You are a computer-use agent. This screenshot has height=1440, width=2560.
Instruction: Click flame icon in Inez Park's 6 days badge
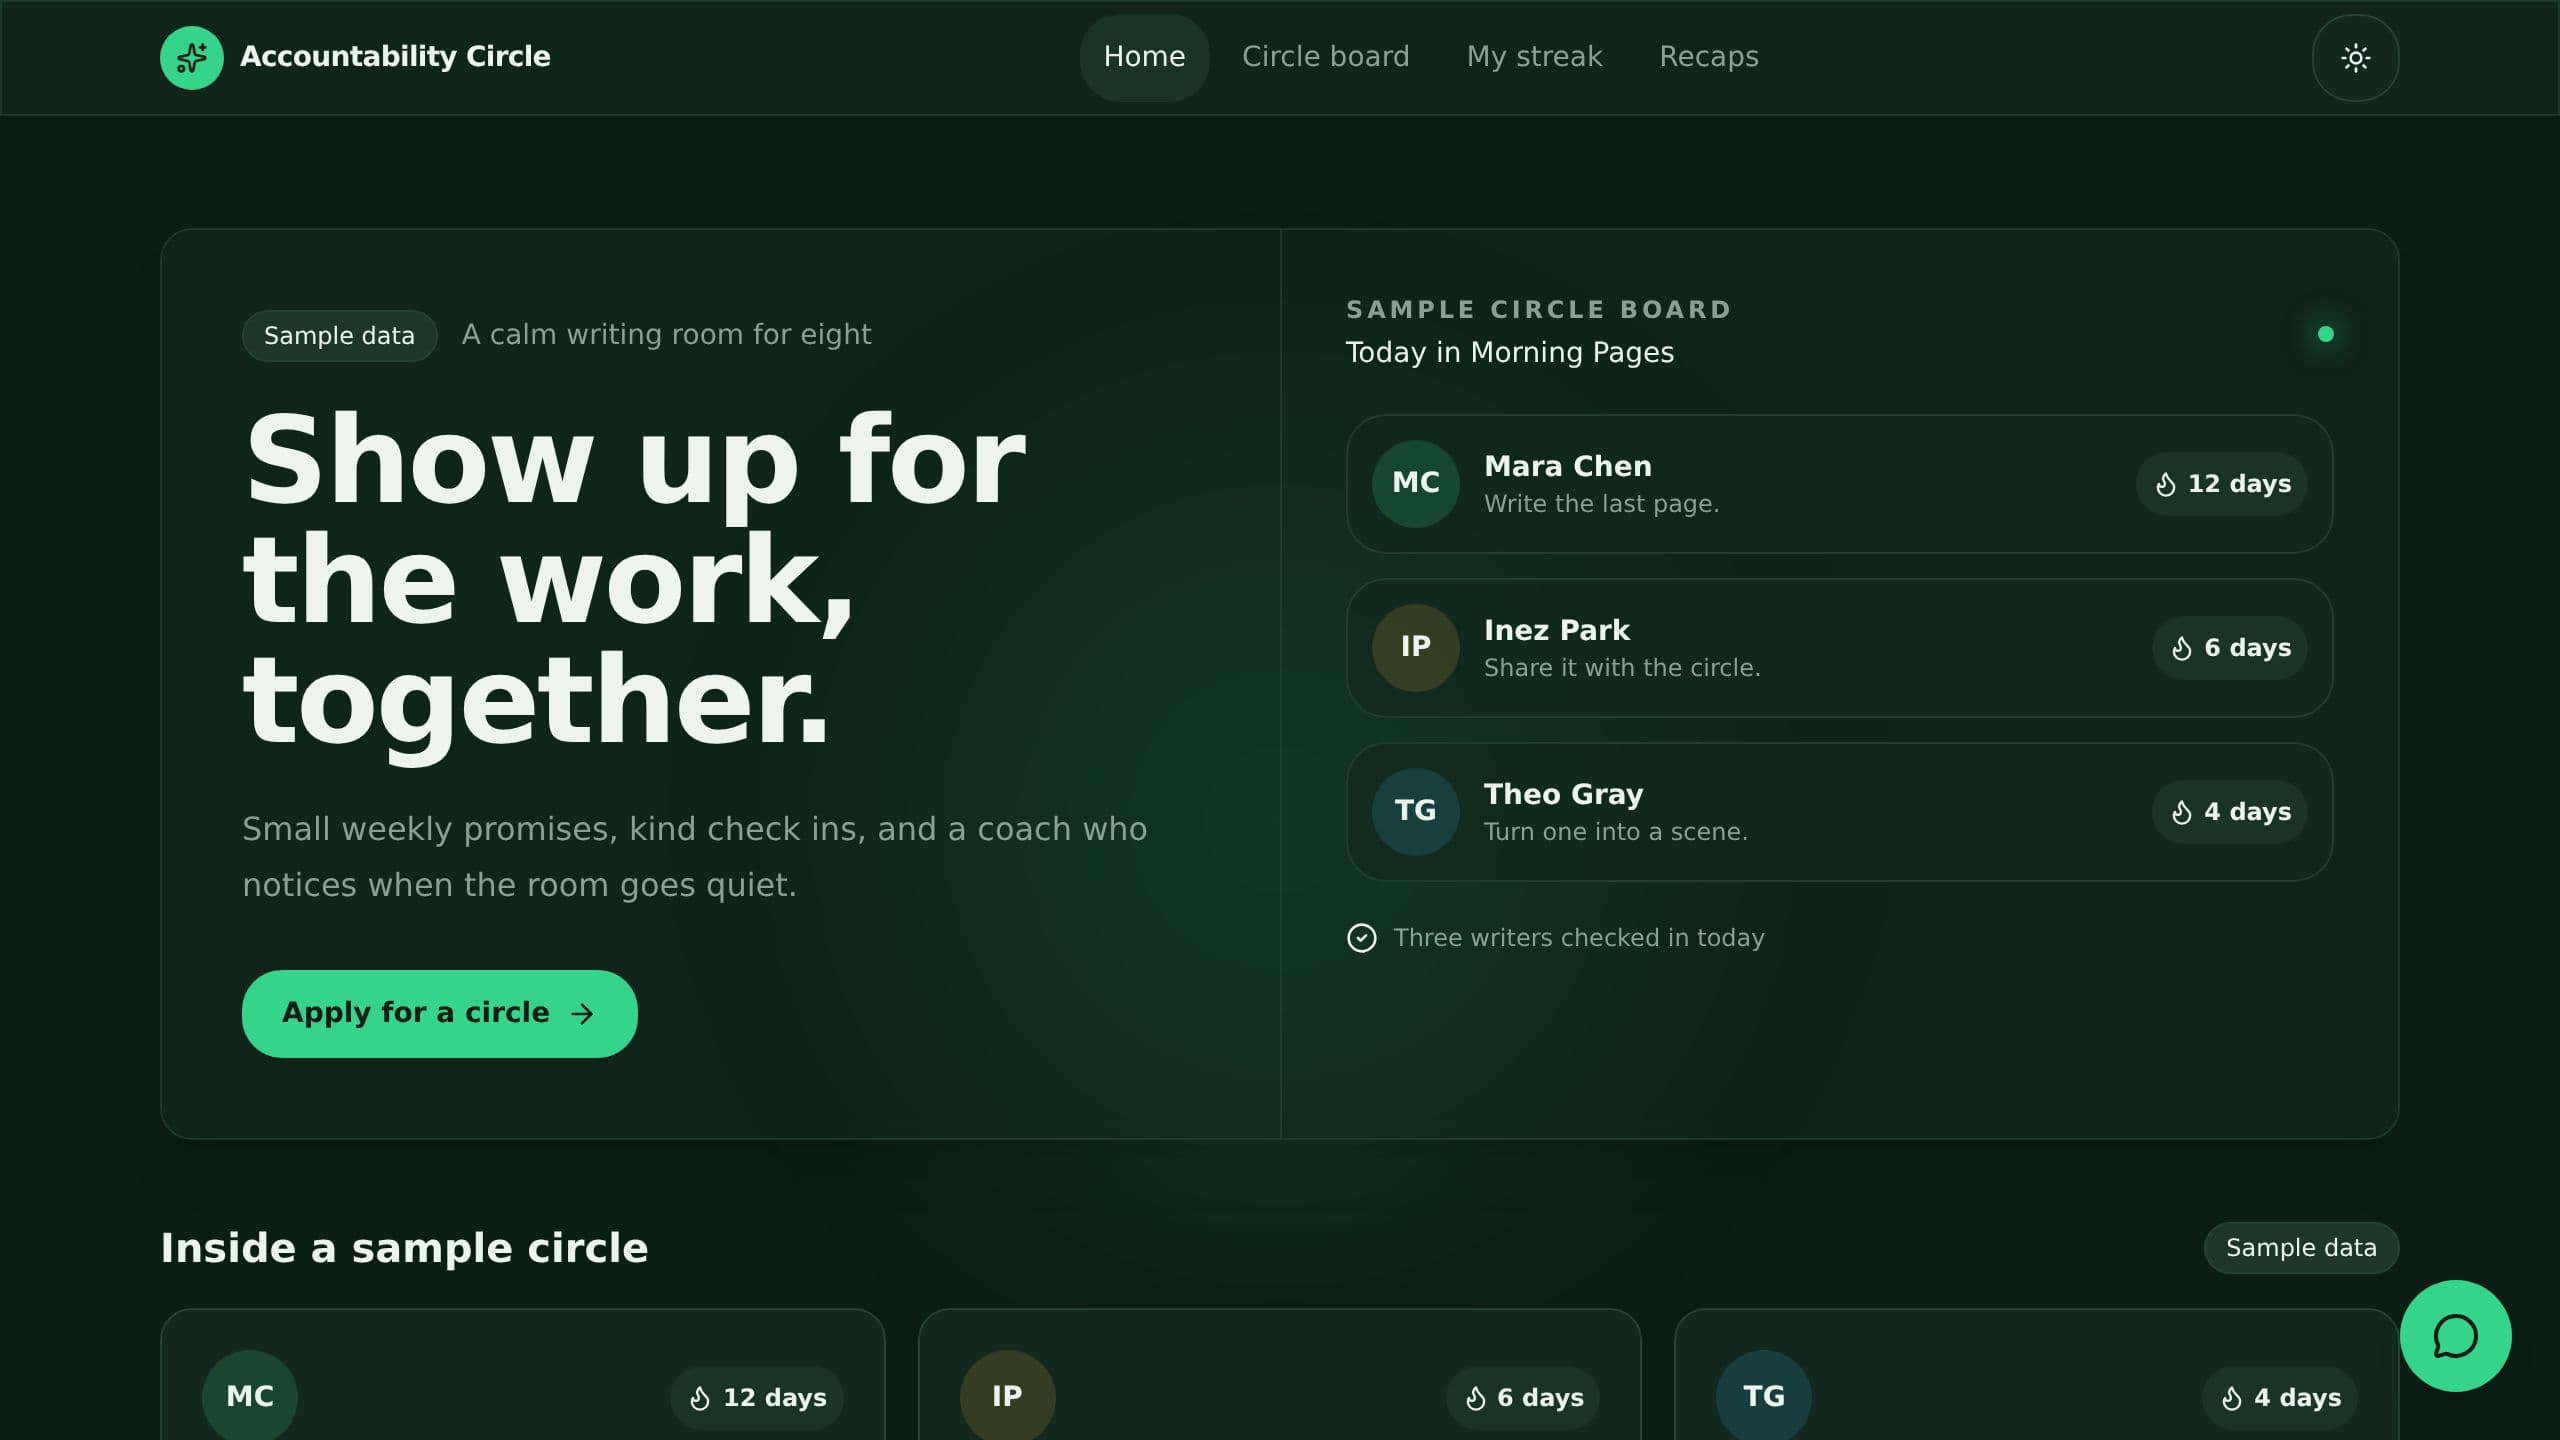pos(2182,649)
